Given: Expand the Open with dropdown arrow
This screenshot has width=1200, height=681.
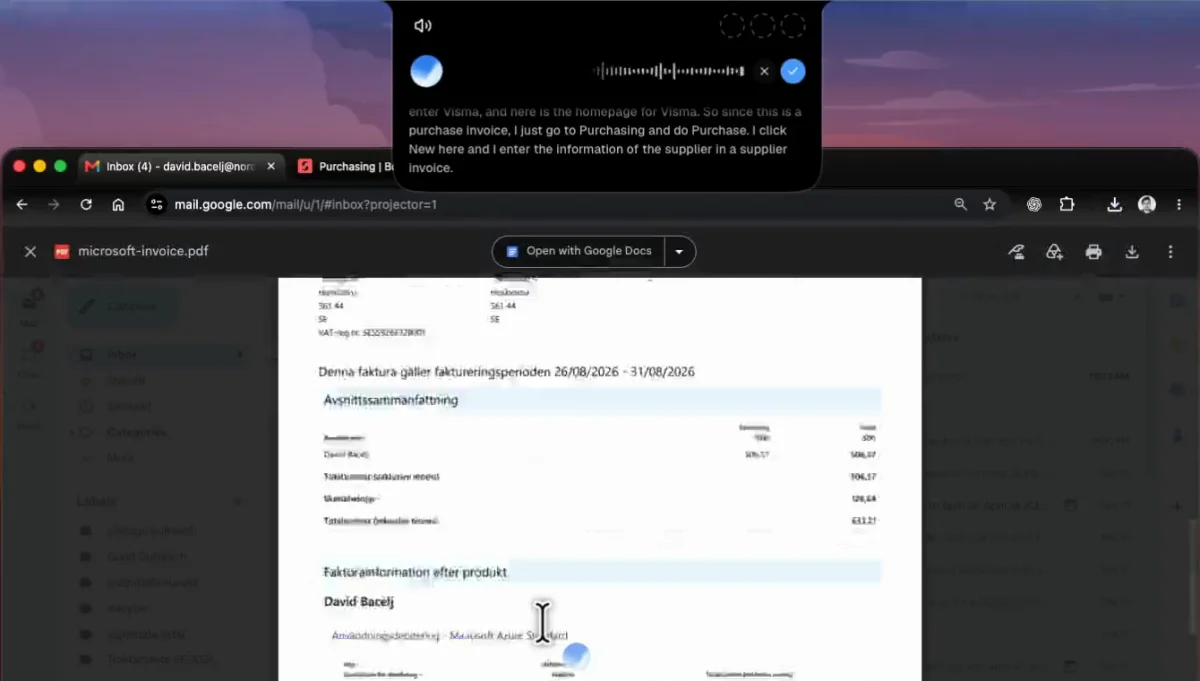Looking at the screenshot, I should tap(679, 251).
